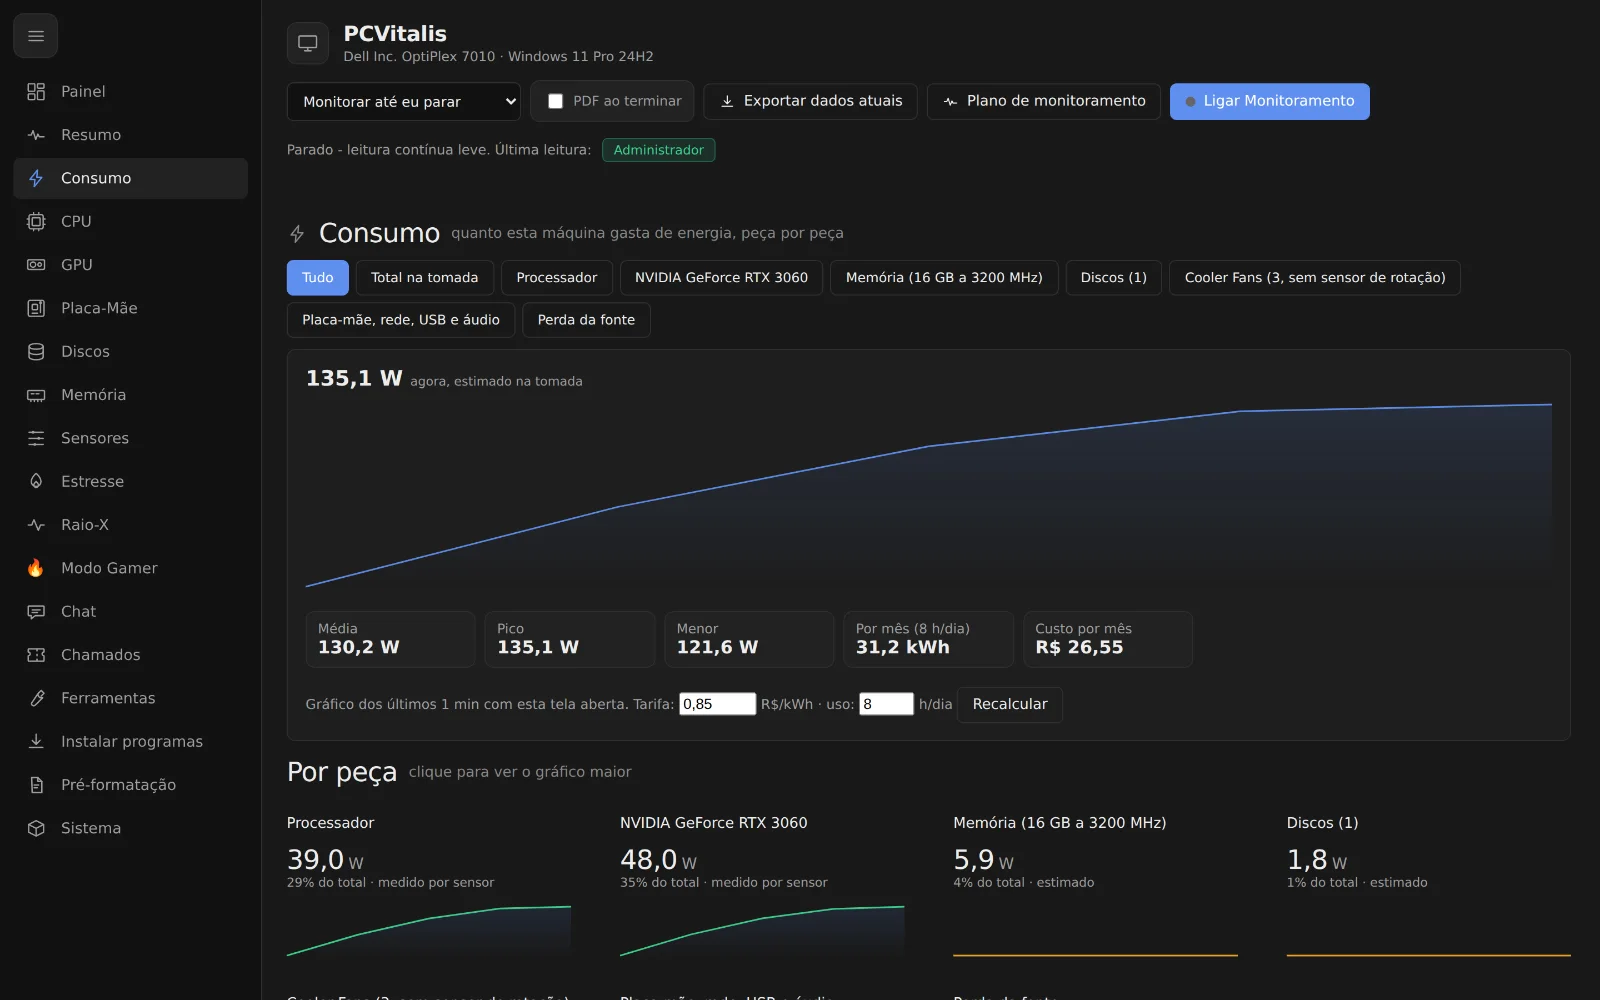This screenshot has width=1600, height=1000.
Task: Select Memória (16 GB a 3200 MHz) tab
Action: [944, 278]
